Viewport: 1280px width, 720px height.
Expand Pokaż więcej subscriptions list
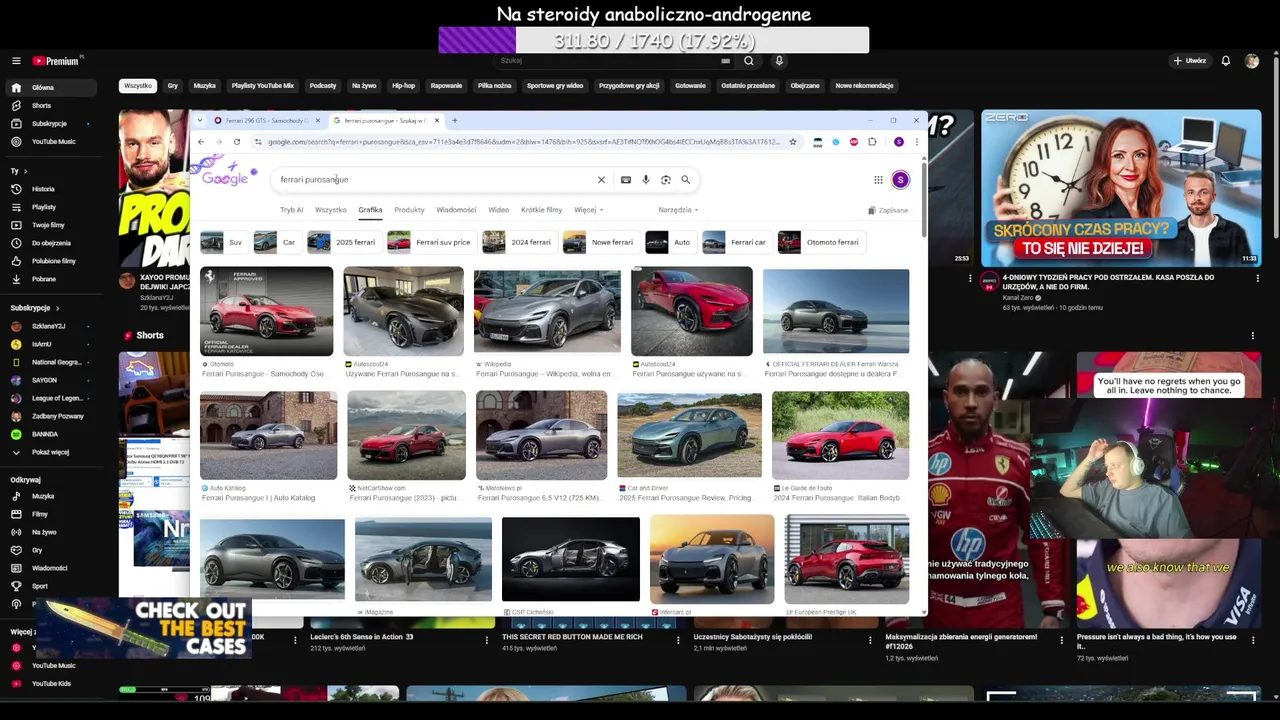click(x=50, y=452)
